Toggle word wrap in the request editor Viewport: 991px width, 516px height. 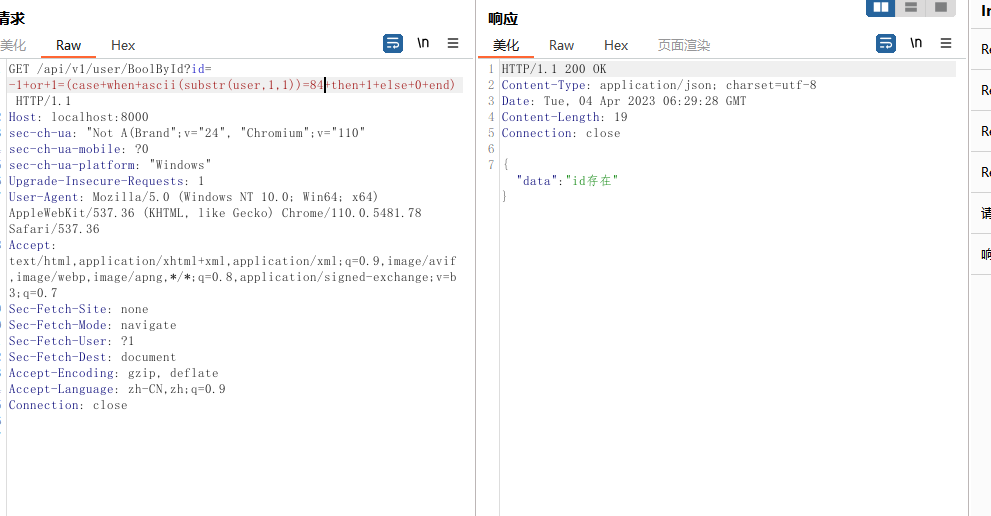click(393, 43)
